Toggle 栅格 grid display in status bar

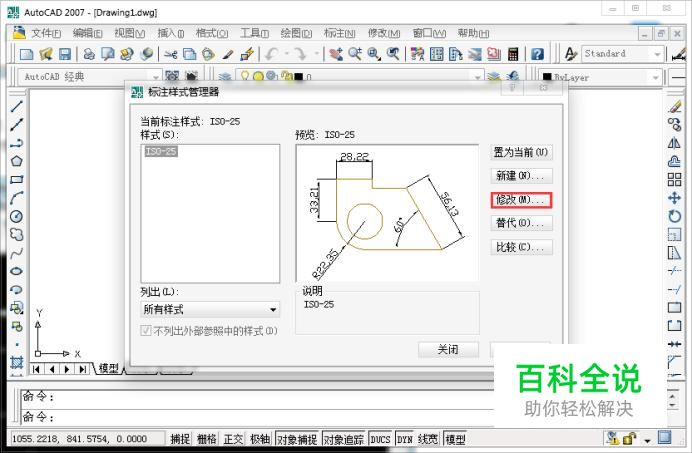click(x=207, y=439)
